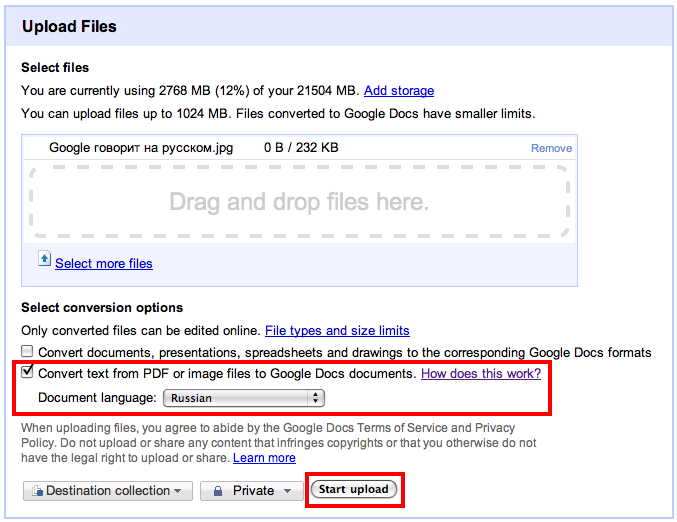Click the Upload Files heading
The height and width of the screenshot is (522, 677).
[x=69, y=26]
